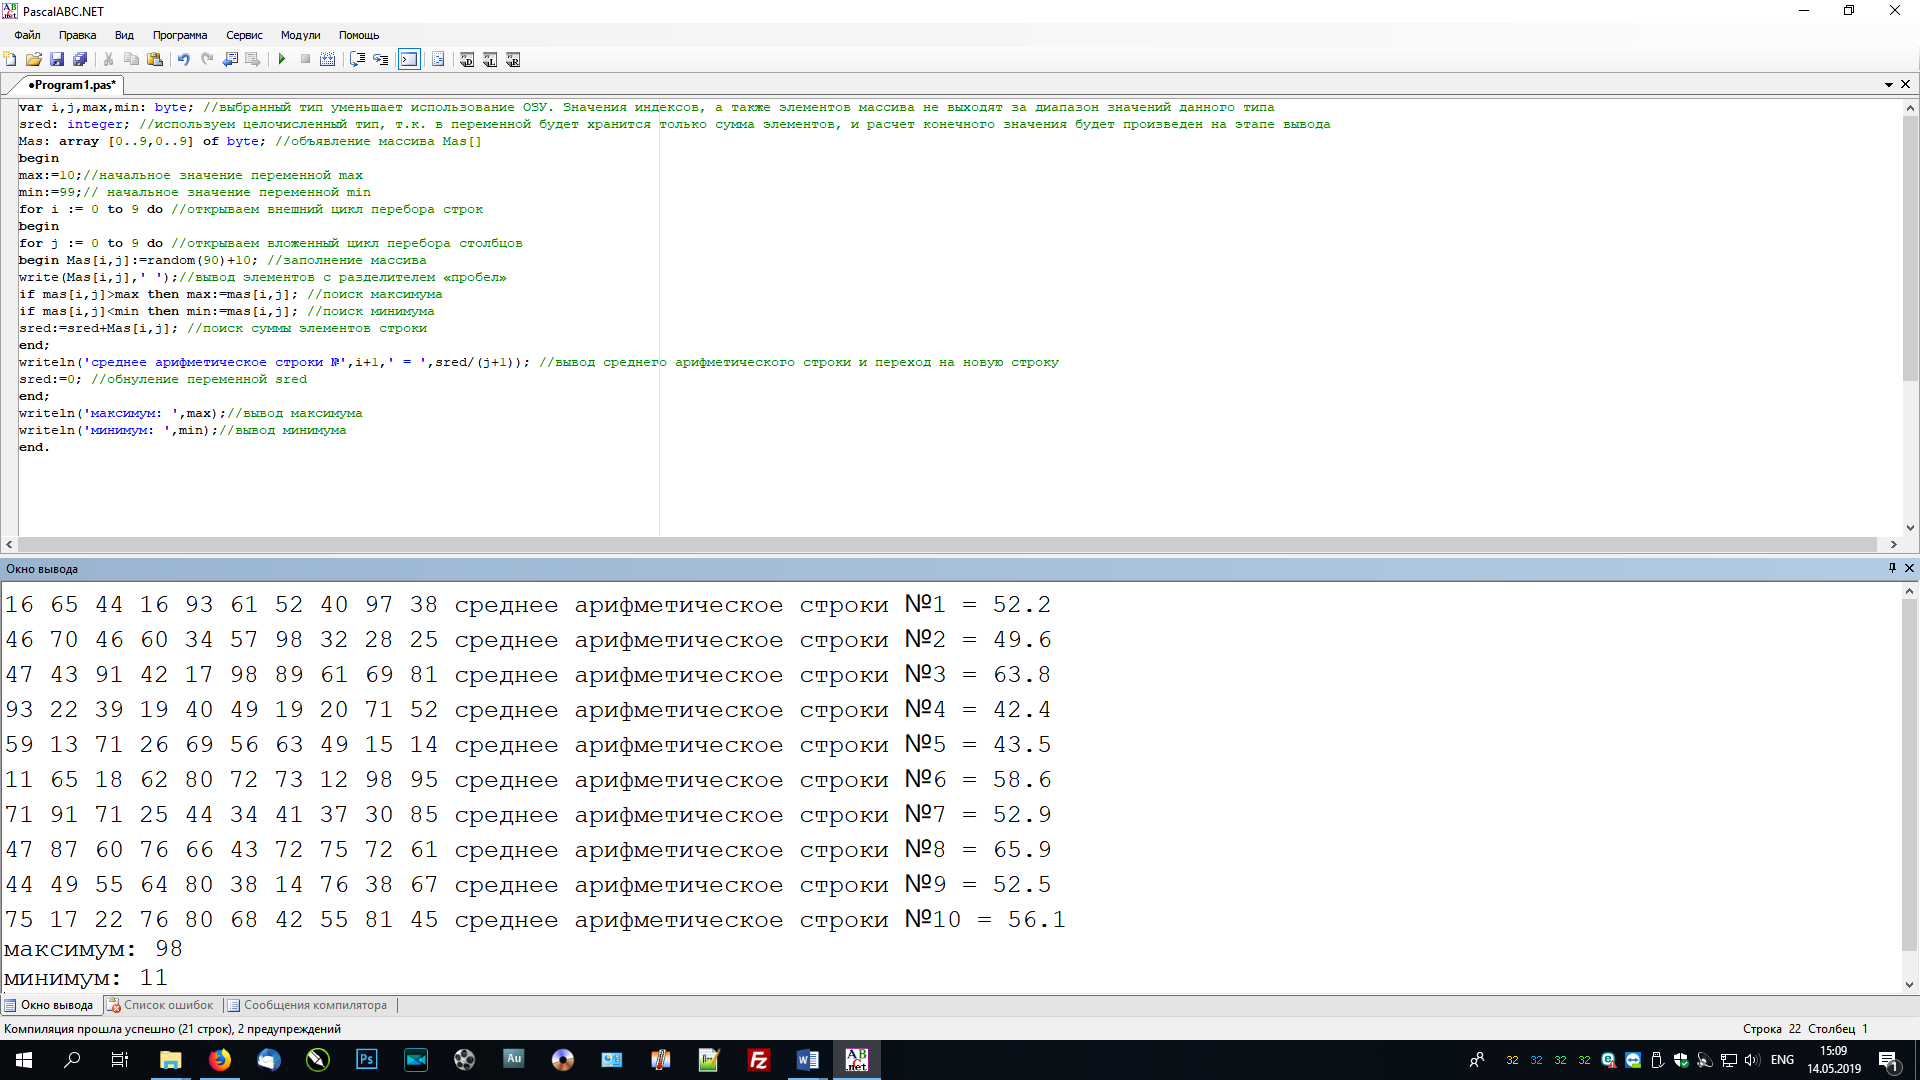Click the Open file folder icon
This screenshot has width=1920, height=1080.
[34, 60]
